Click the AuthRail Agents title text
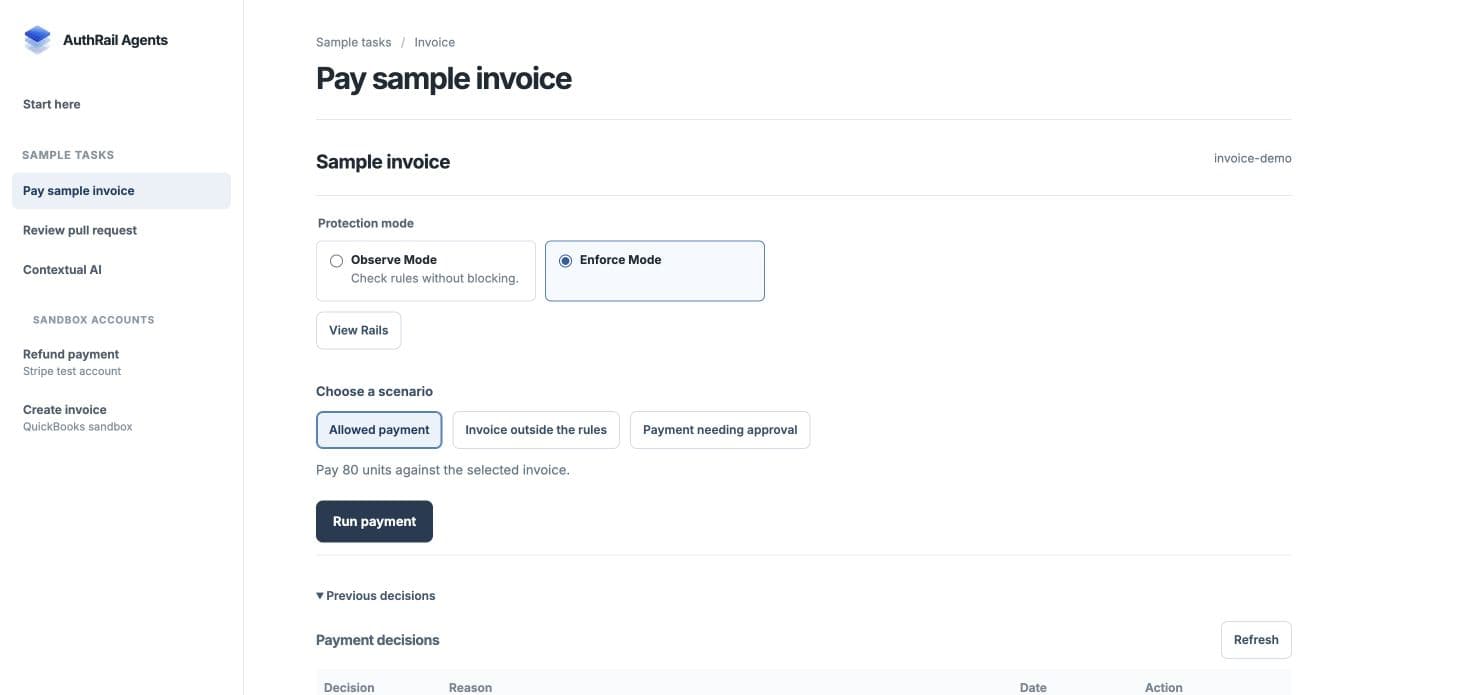The image size is (1470, 695). (115, 40)
